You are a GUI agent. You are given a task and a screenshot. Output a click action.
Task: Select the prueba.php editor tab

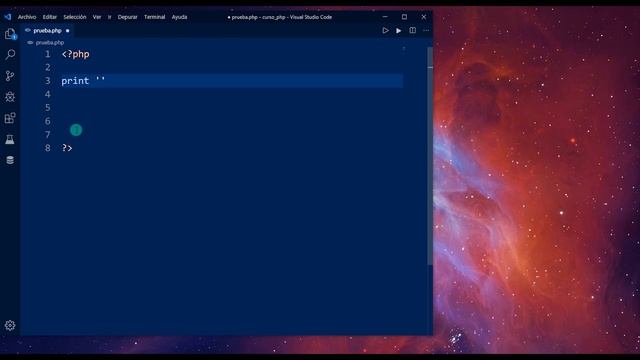tap(47, 31)
